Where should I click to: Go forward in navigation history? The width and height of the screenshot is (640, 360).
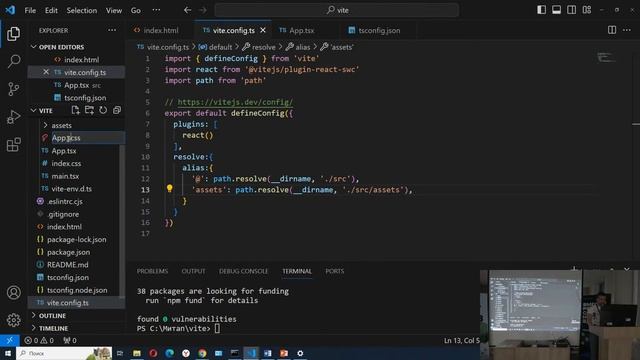point(203,10)
